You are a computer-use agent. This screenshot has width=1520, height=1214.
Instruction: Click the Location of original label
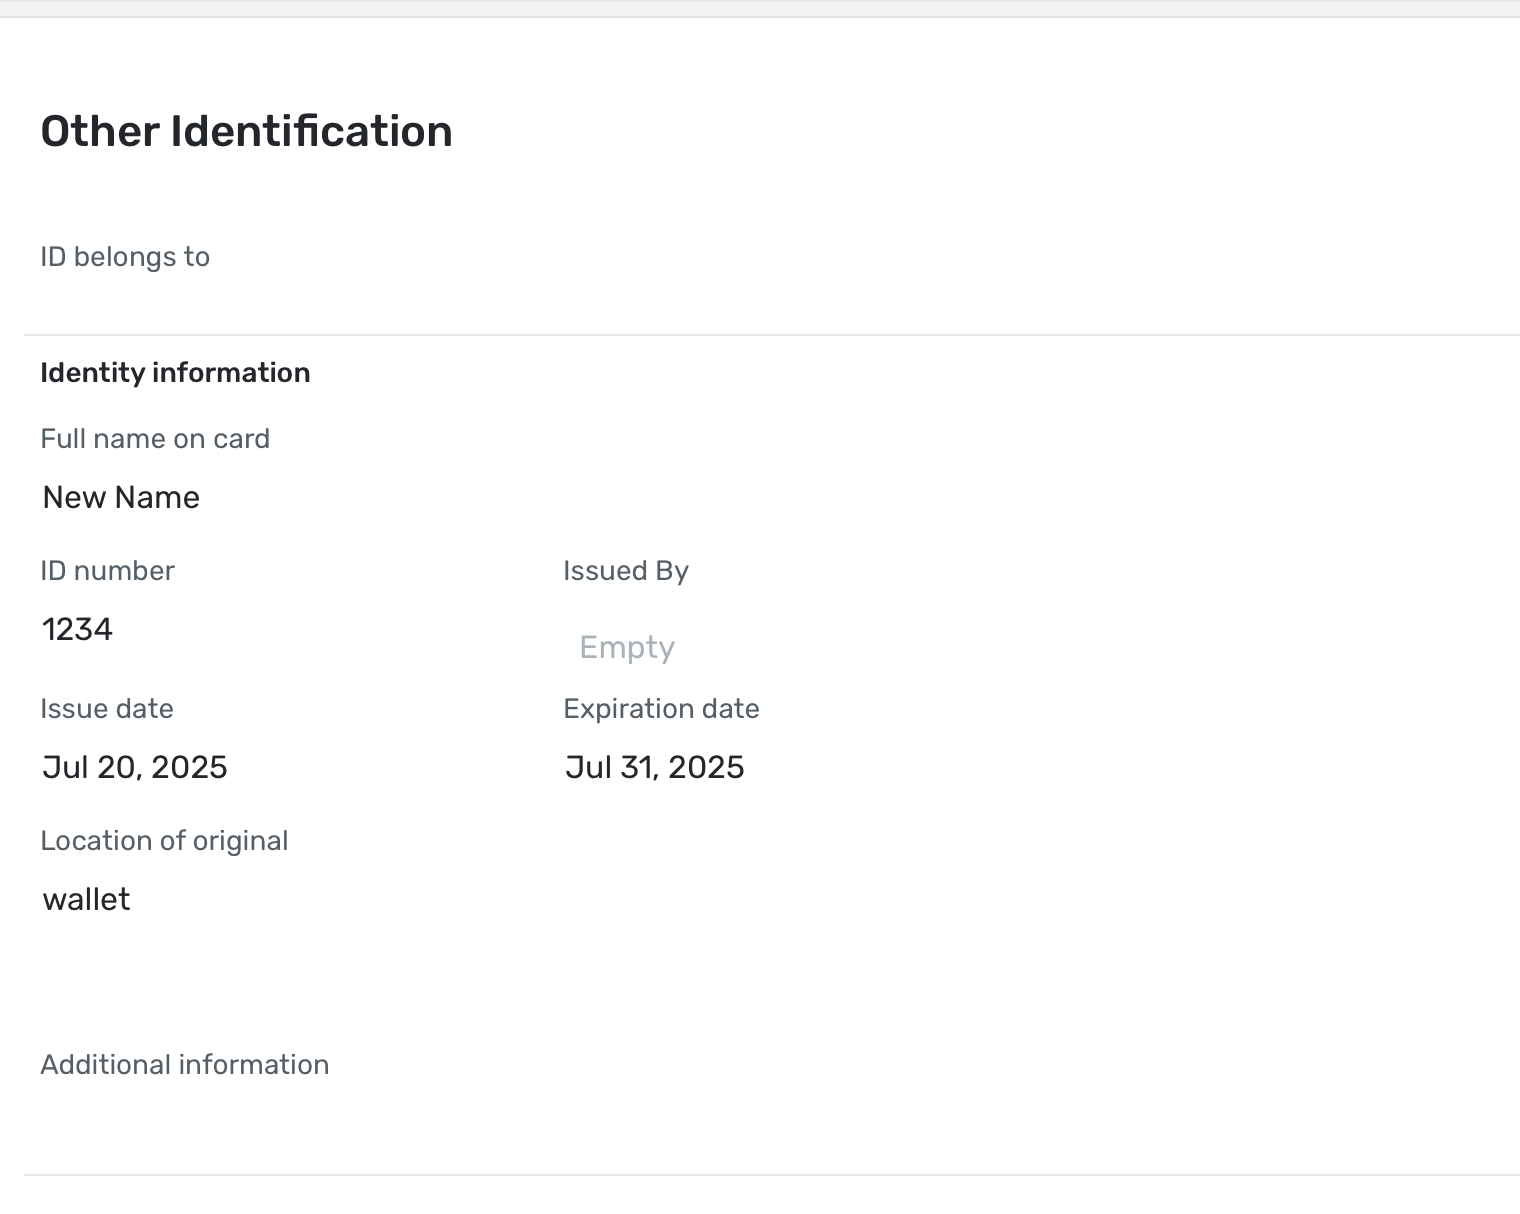pos(164,841)
